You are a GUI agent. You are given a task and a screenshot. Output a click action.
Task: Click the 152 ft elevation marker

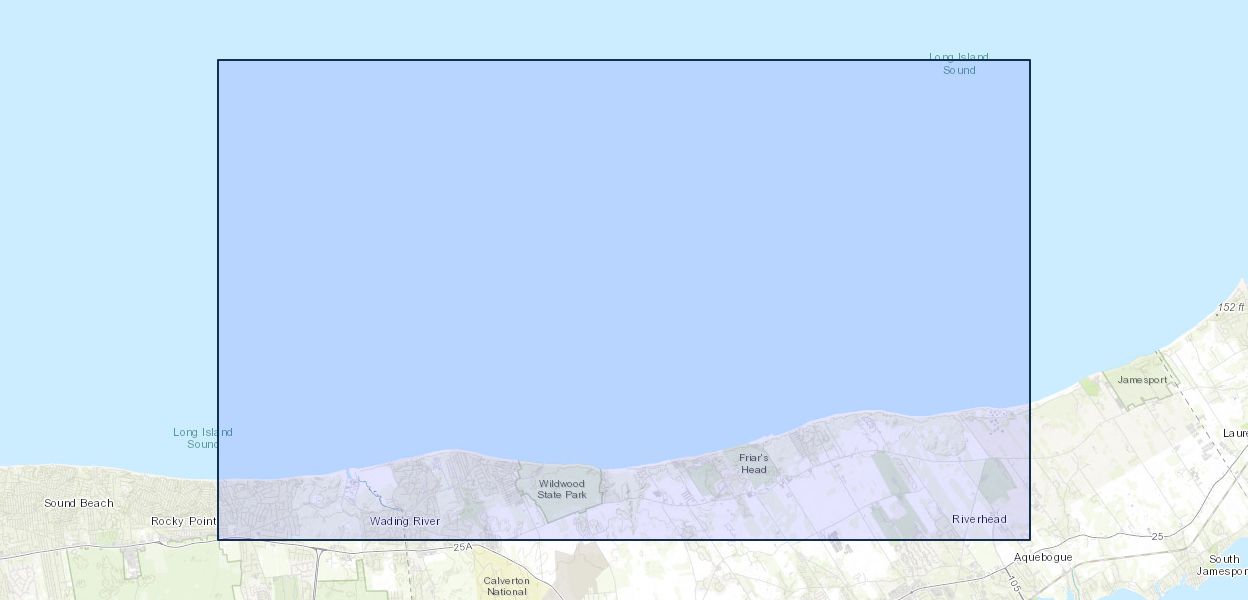click(x=1231, y=307)
